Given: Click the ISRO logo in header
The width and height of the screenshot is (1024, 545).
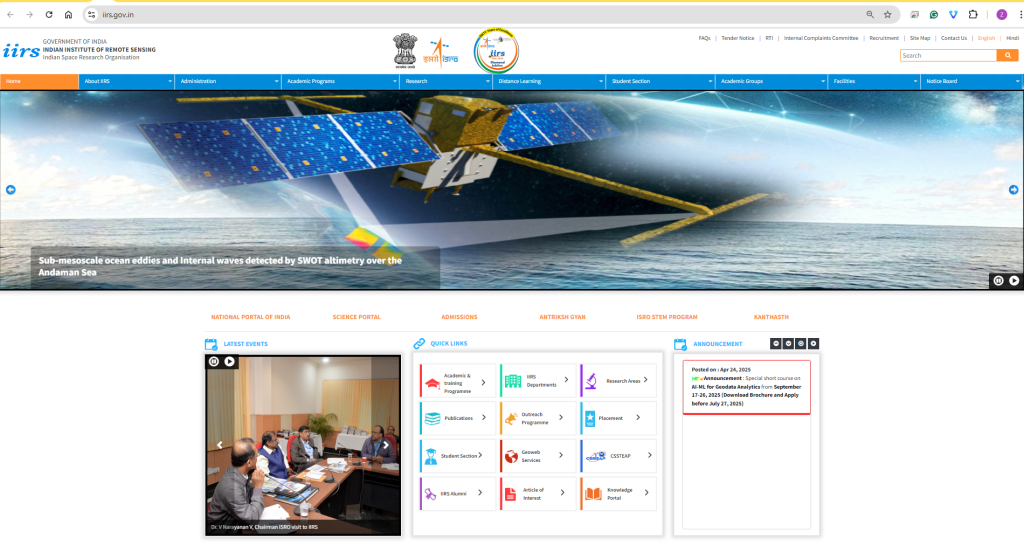Looking at the screenshot, I should click(441, 52).
